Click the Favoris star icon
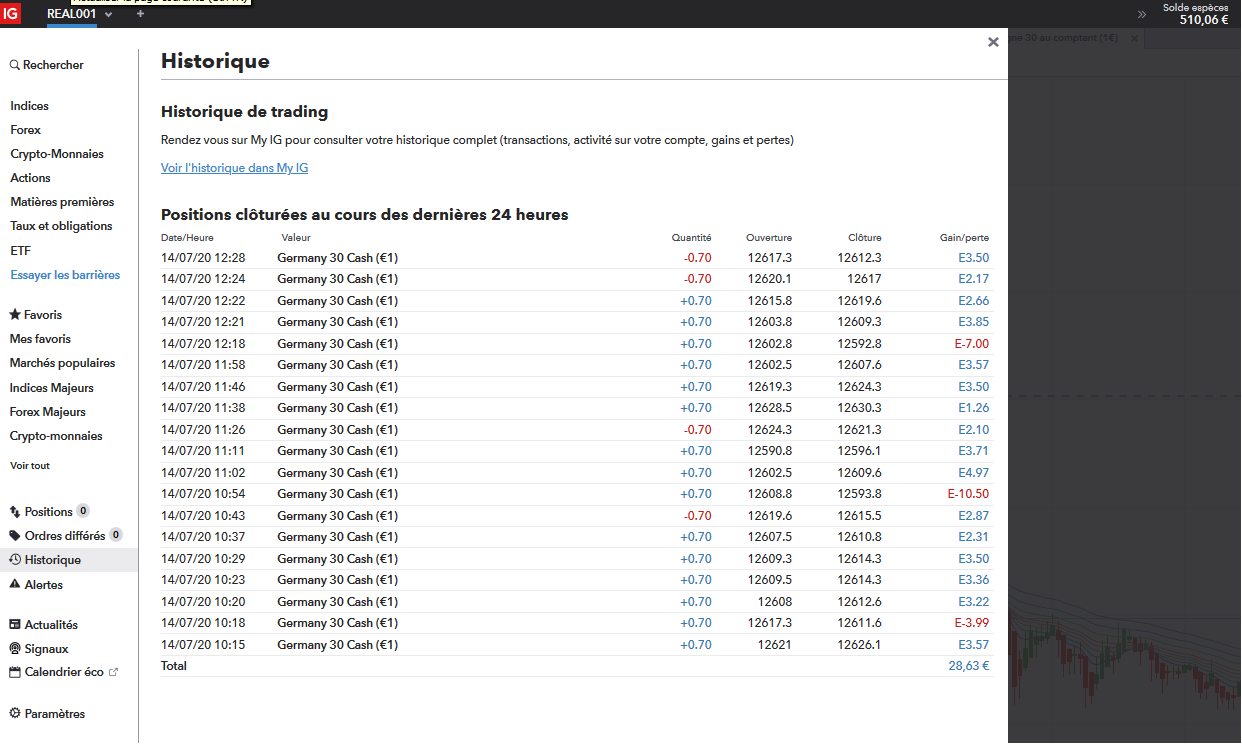Image resolution: width=1242 pixels, height=746 pixels. click(x=15, y=315)
